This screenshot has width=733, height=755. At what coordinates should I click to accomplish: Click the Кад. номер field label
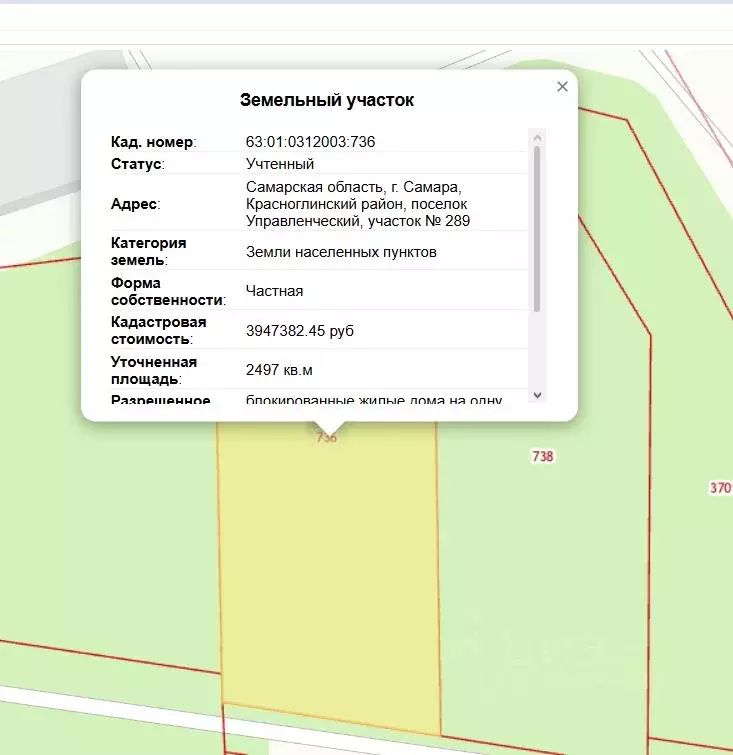tap(153, 142)
